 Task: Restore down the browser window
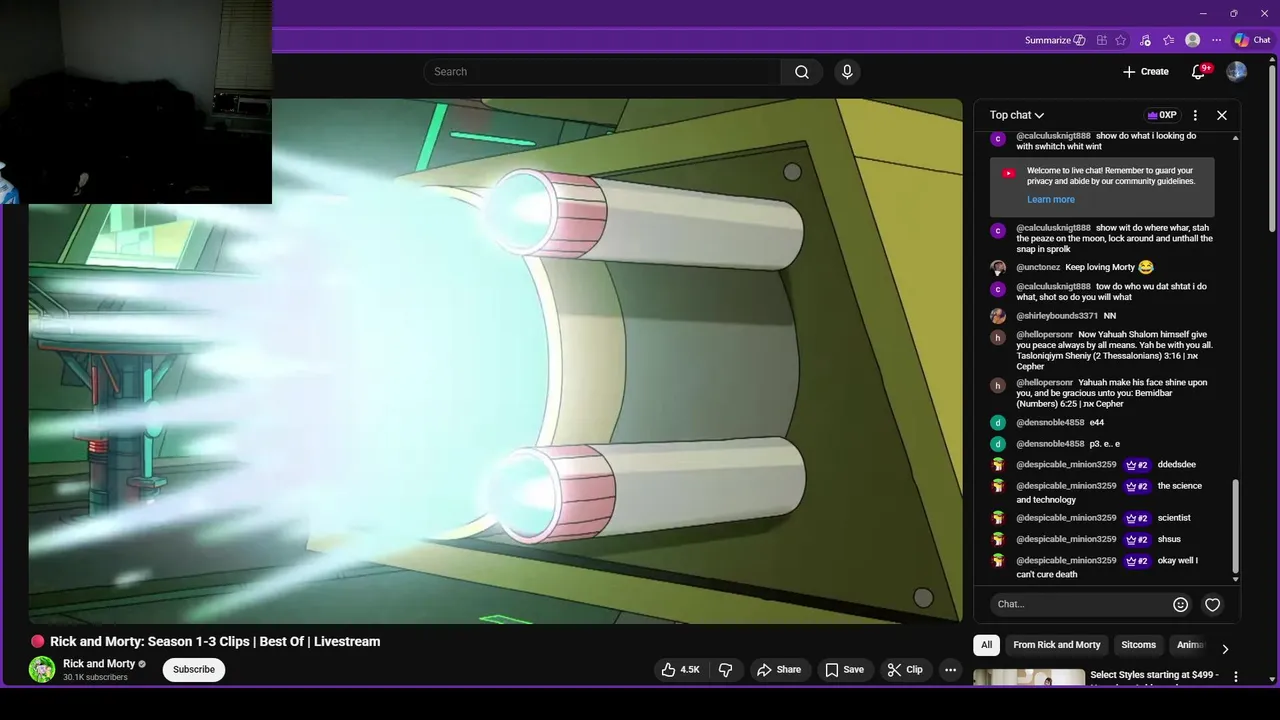click(x=1233, y=13)
